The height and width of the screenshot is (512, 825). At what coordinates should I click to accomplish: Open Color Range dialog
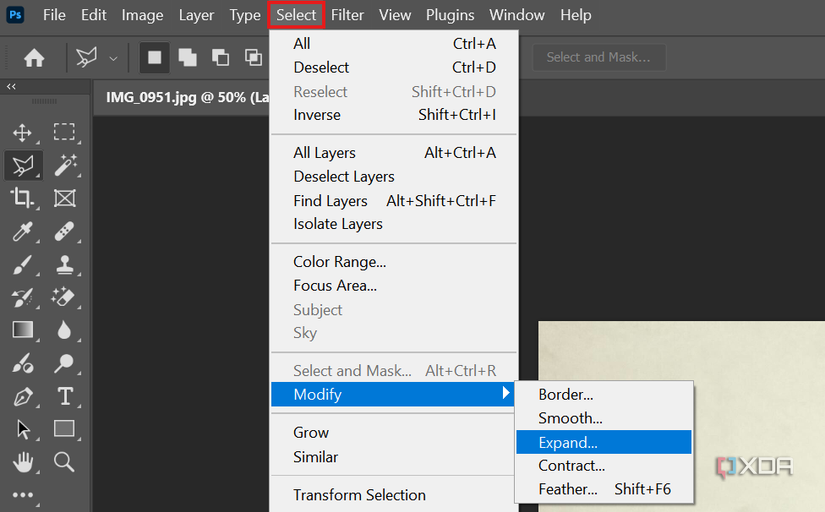[x=394, y=262]
